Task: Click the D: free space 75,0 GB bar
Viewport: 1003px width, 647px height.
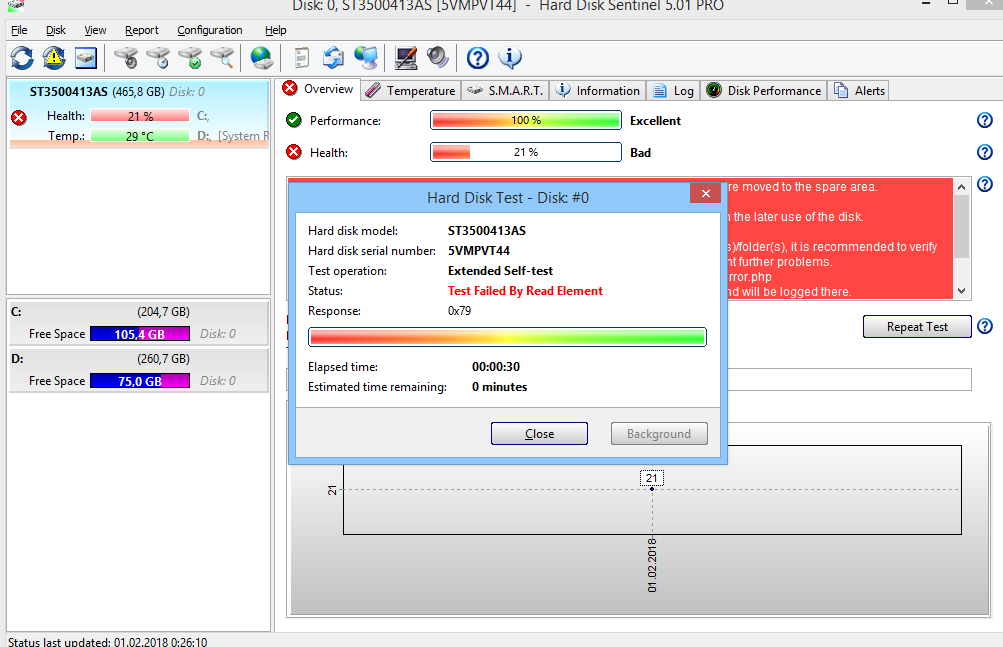Action: pos(140,381)
